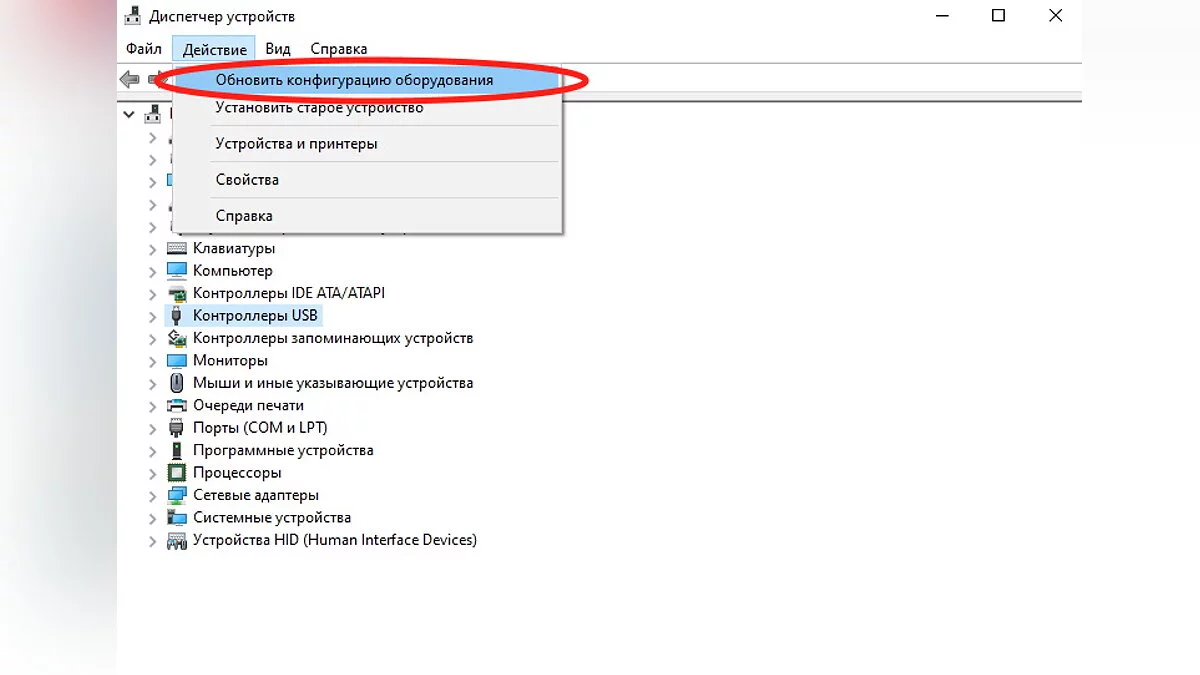The height and width of the screenshot is (675, 1200).
Task: Expand the Контроллеры IDE ATA/ATAPI node
Action: pyautogui.click(x=153, y=293)
